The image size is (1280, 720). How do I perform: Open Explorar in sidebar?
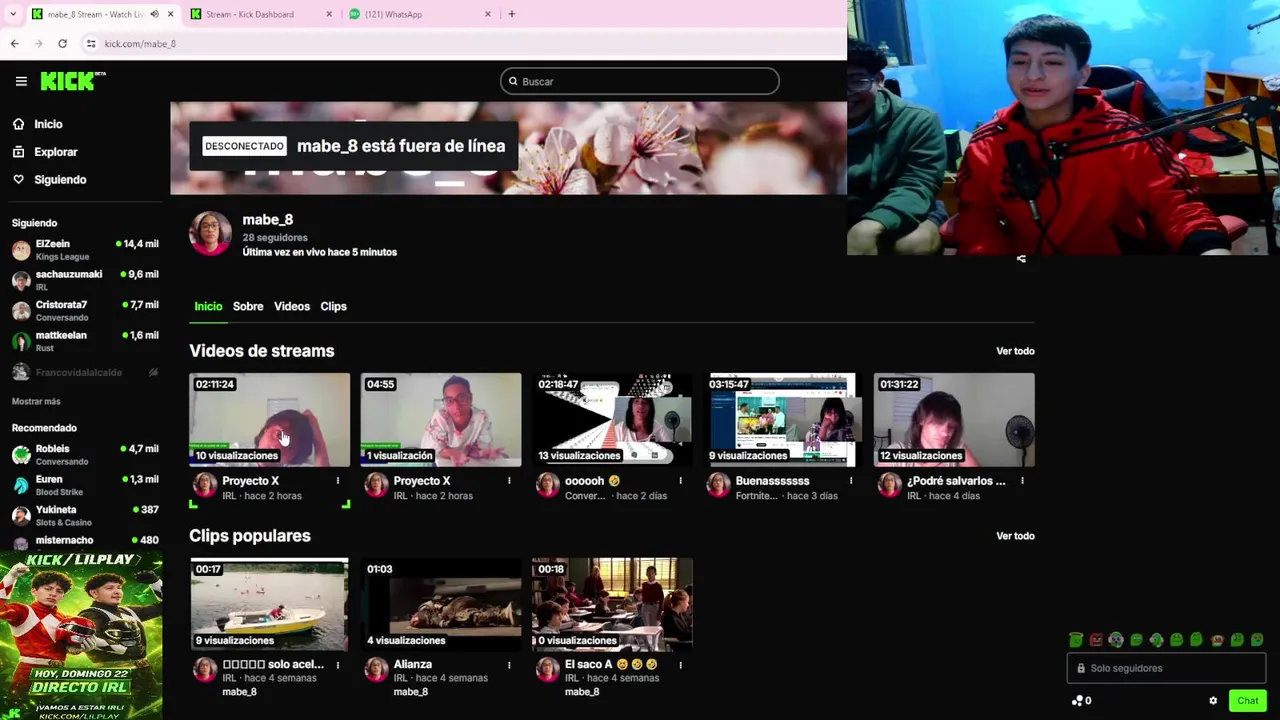point(56,152)
